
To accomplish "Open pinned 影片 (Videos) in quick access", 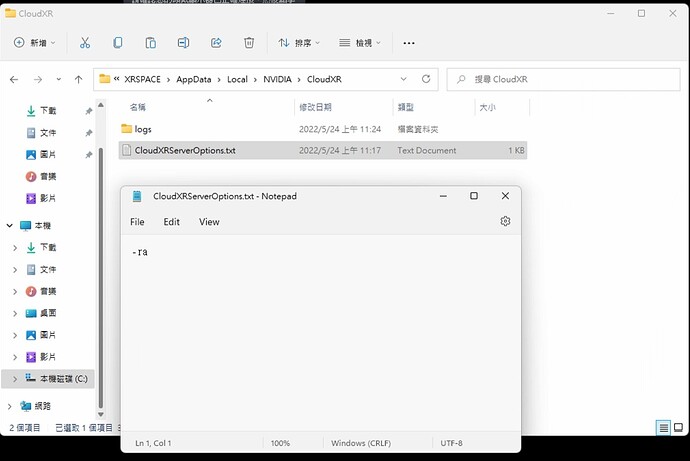I will (42, 198).
